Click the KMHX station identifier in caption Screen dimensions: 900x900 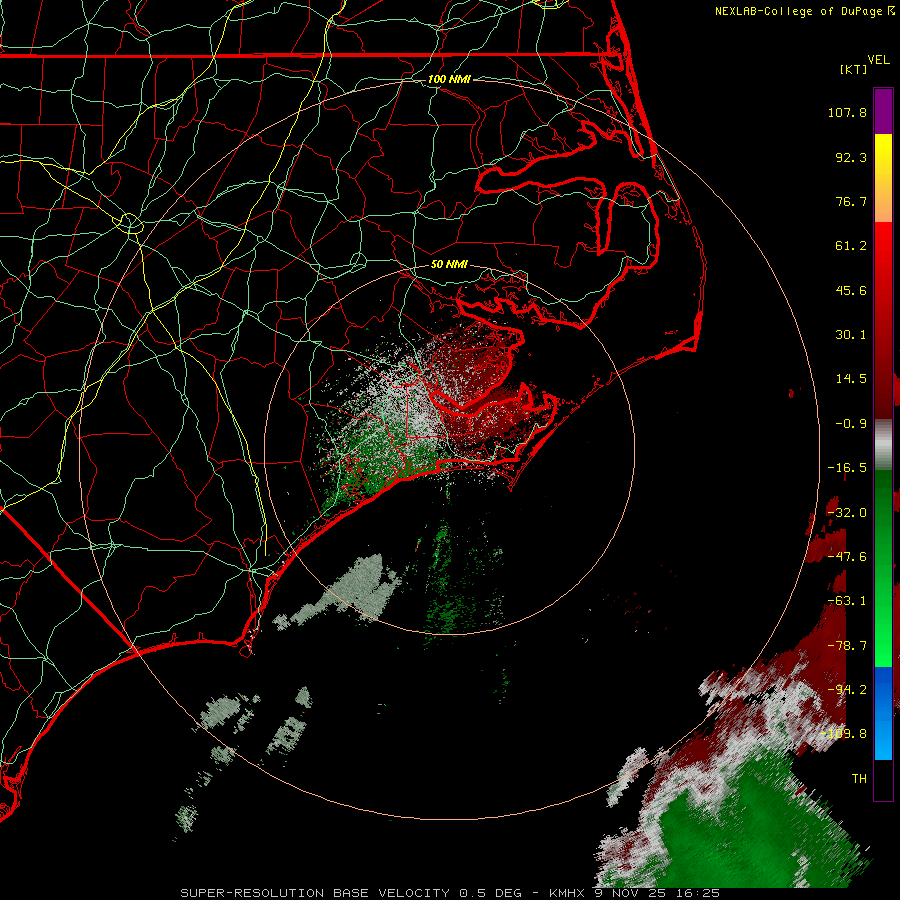(x=567, y=893)
